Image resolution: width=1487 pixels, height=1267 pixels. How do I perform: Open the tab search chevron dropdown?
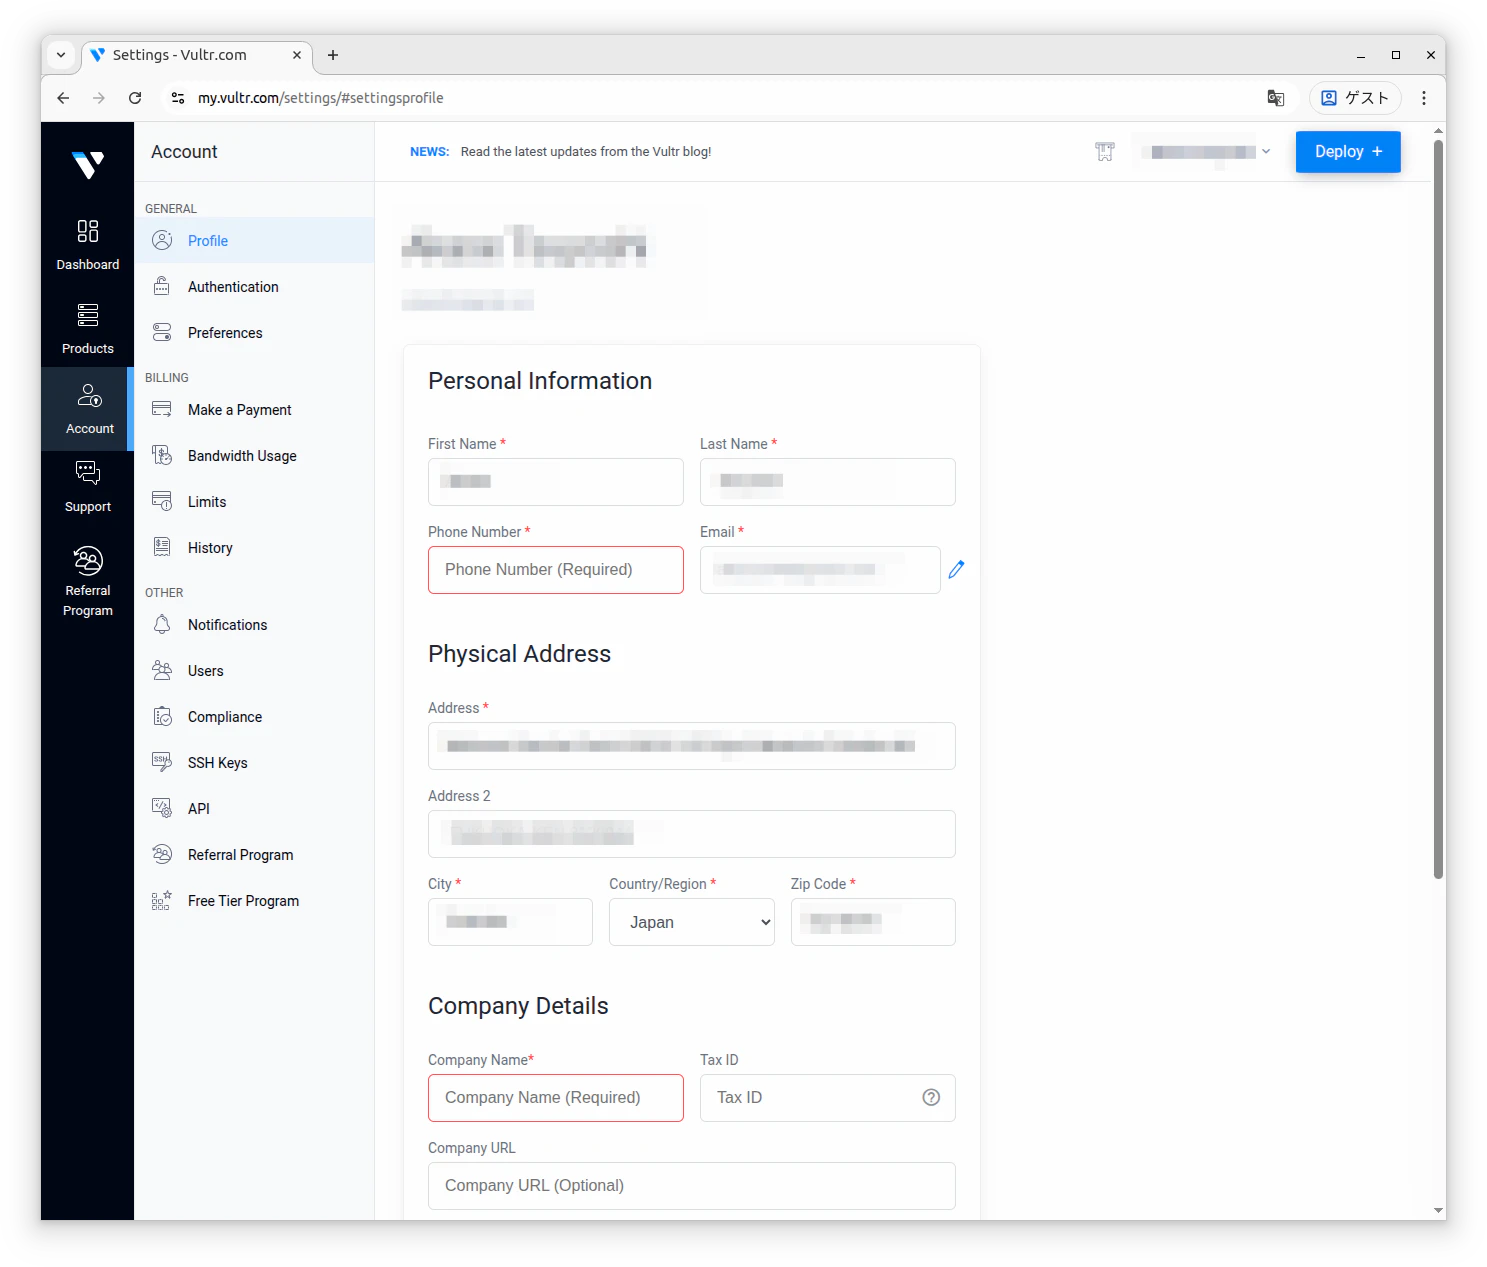coord(61,55)
